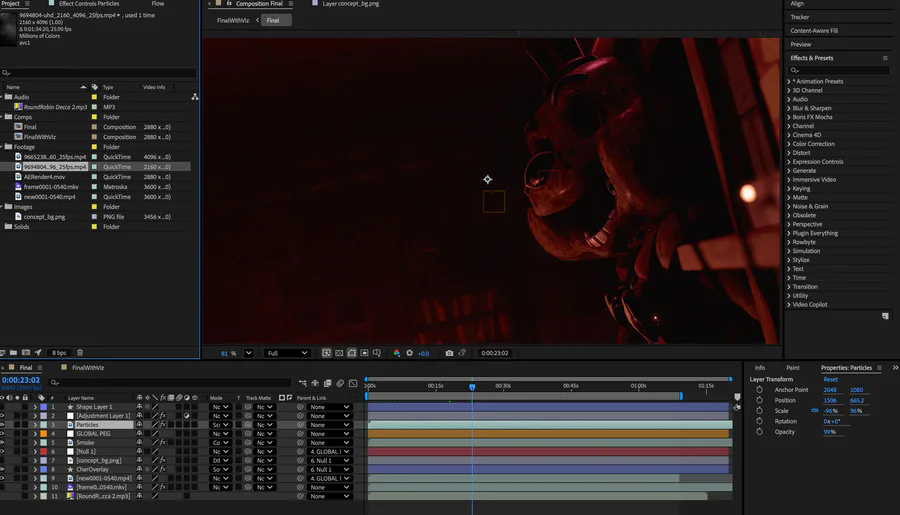Viewport: 900px width, 515px height.
Task: Click the Rotation stopwatch icon
Action: tap(759, 421)
